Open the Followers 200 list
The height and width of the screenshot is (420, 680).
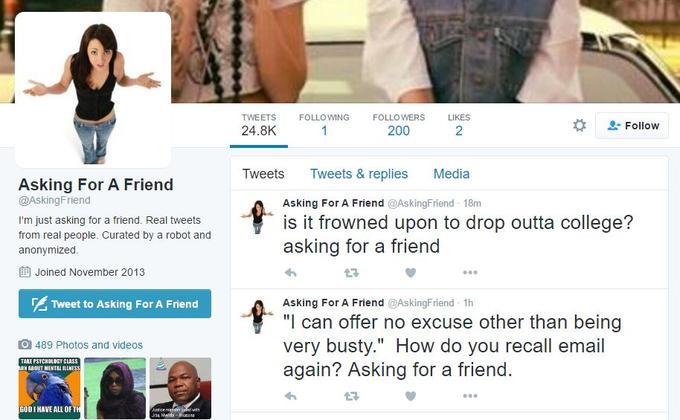coord(399,125)
